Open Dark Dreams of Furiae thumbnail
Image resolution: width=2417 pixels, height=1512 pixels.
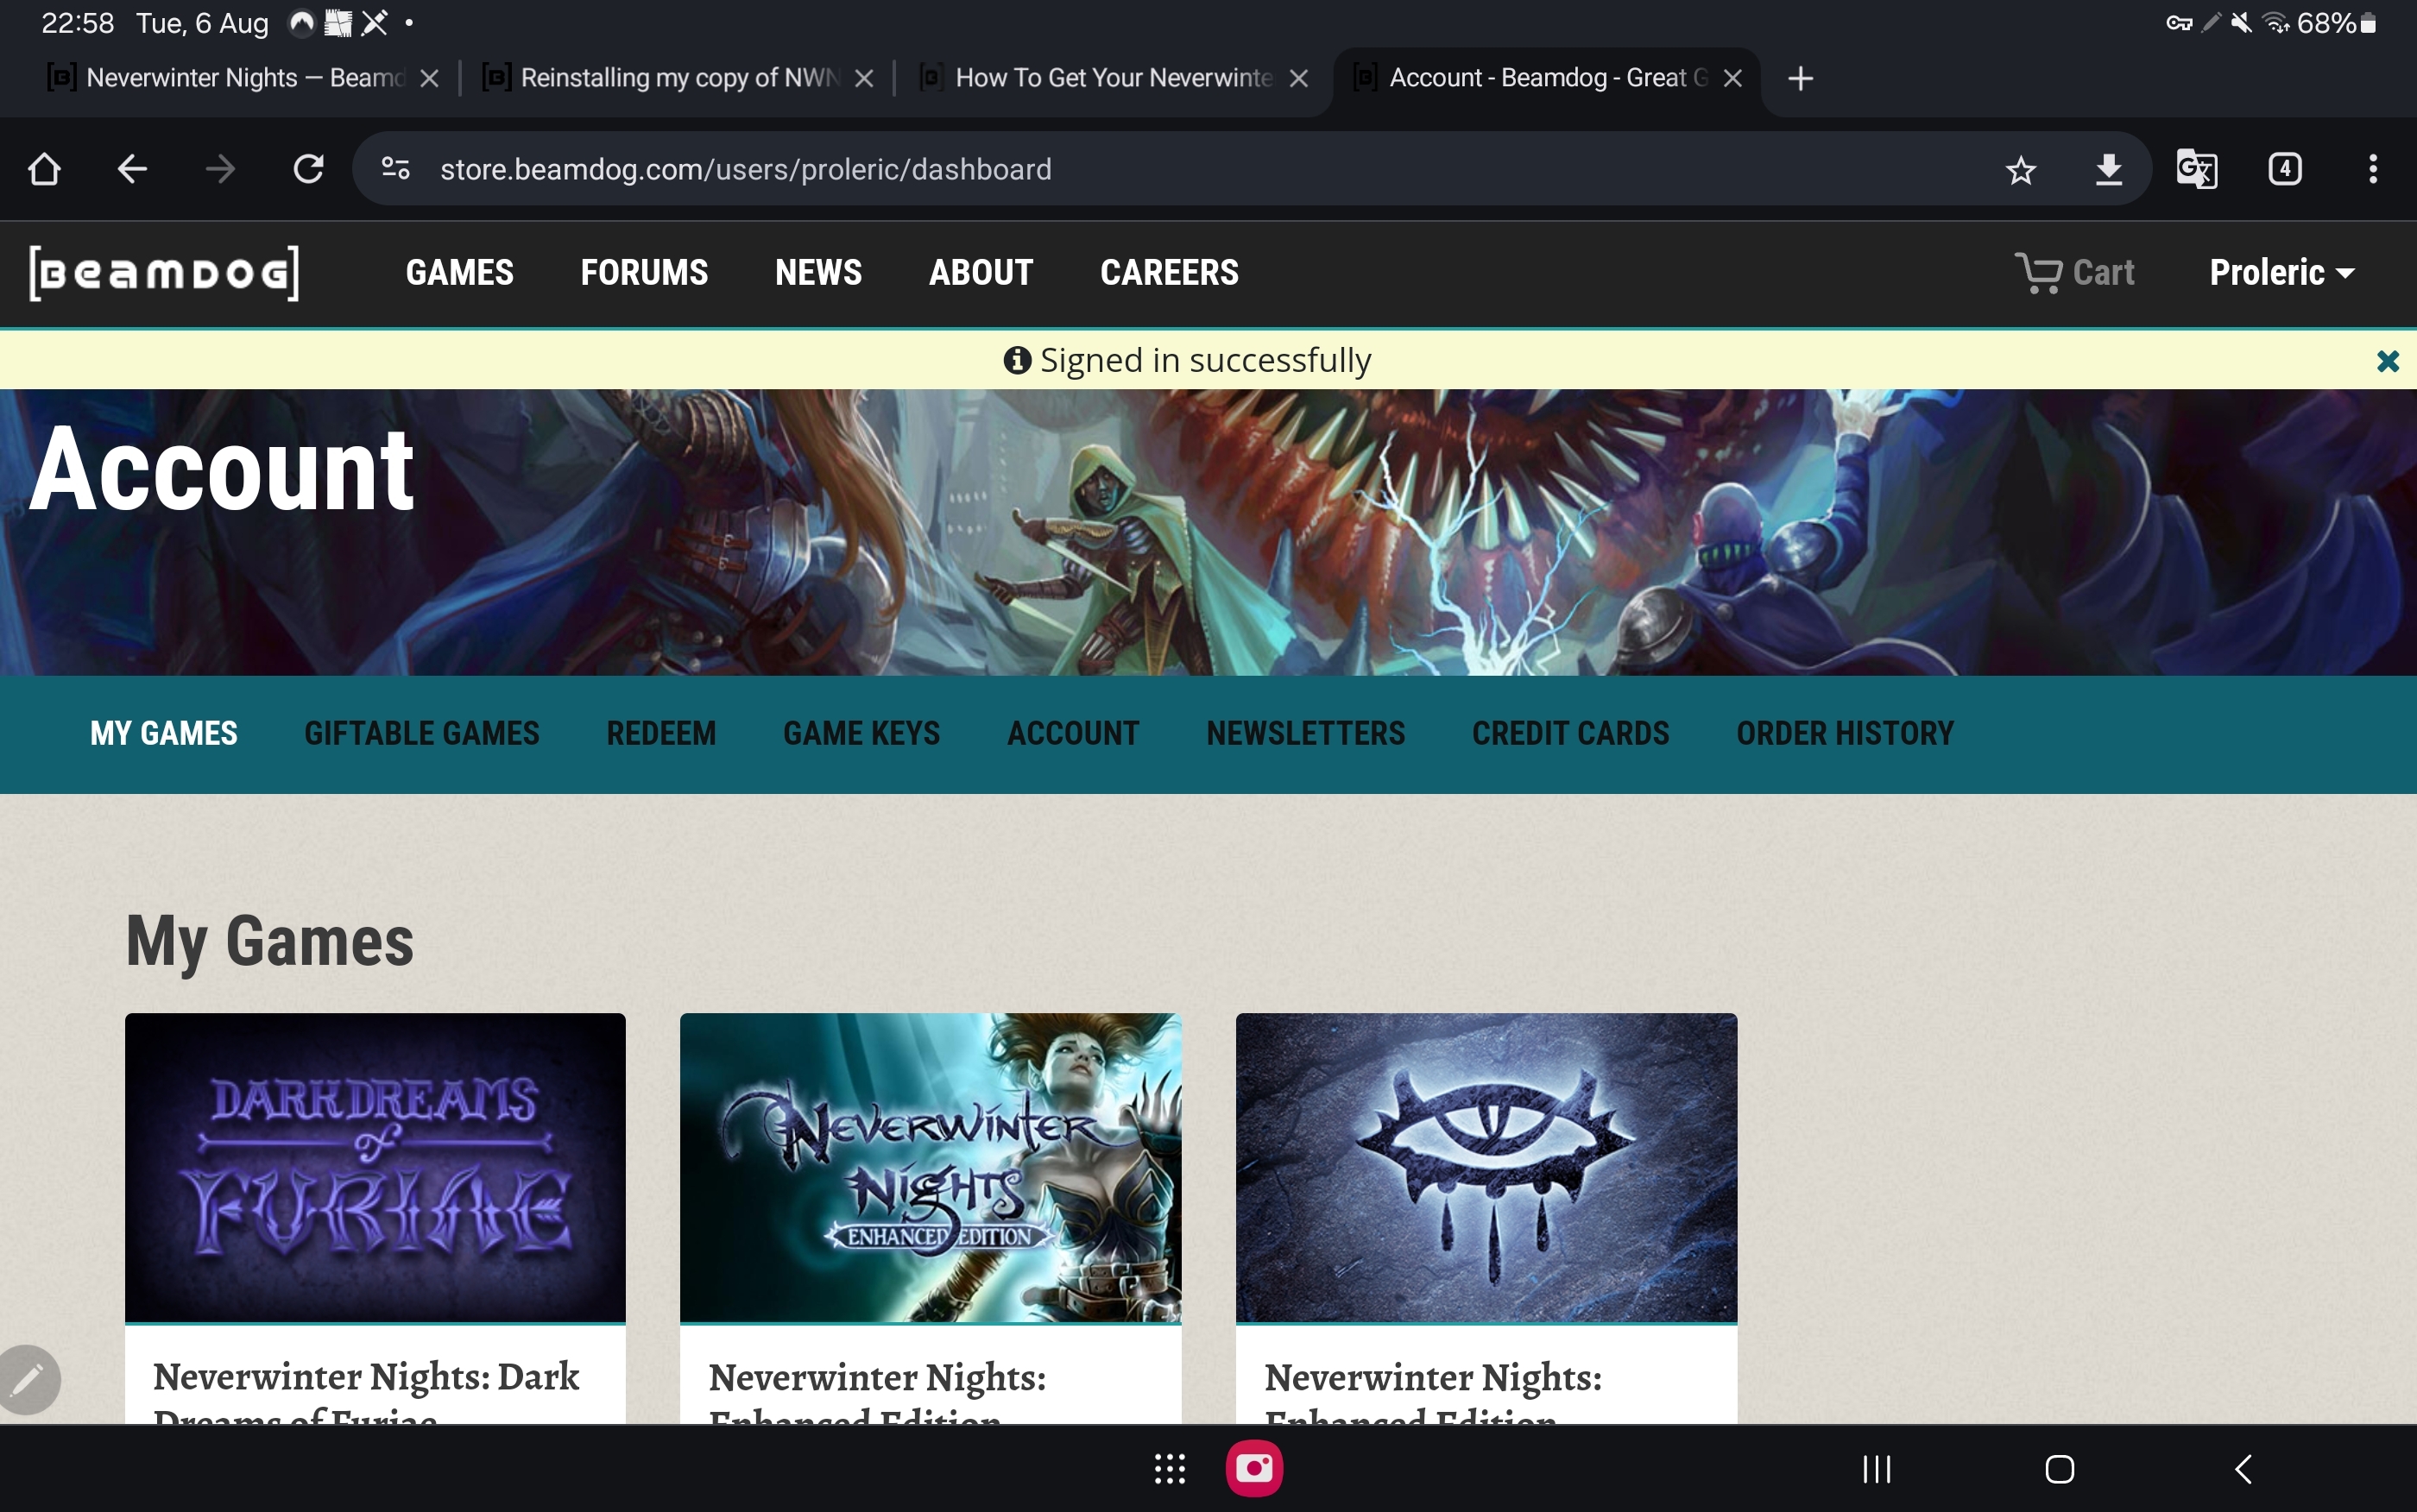[x=375, y=1168]
